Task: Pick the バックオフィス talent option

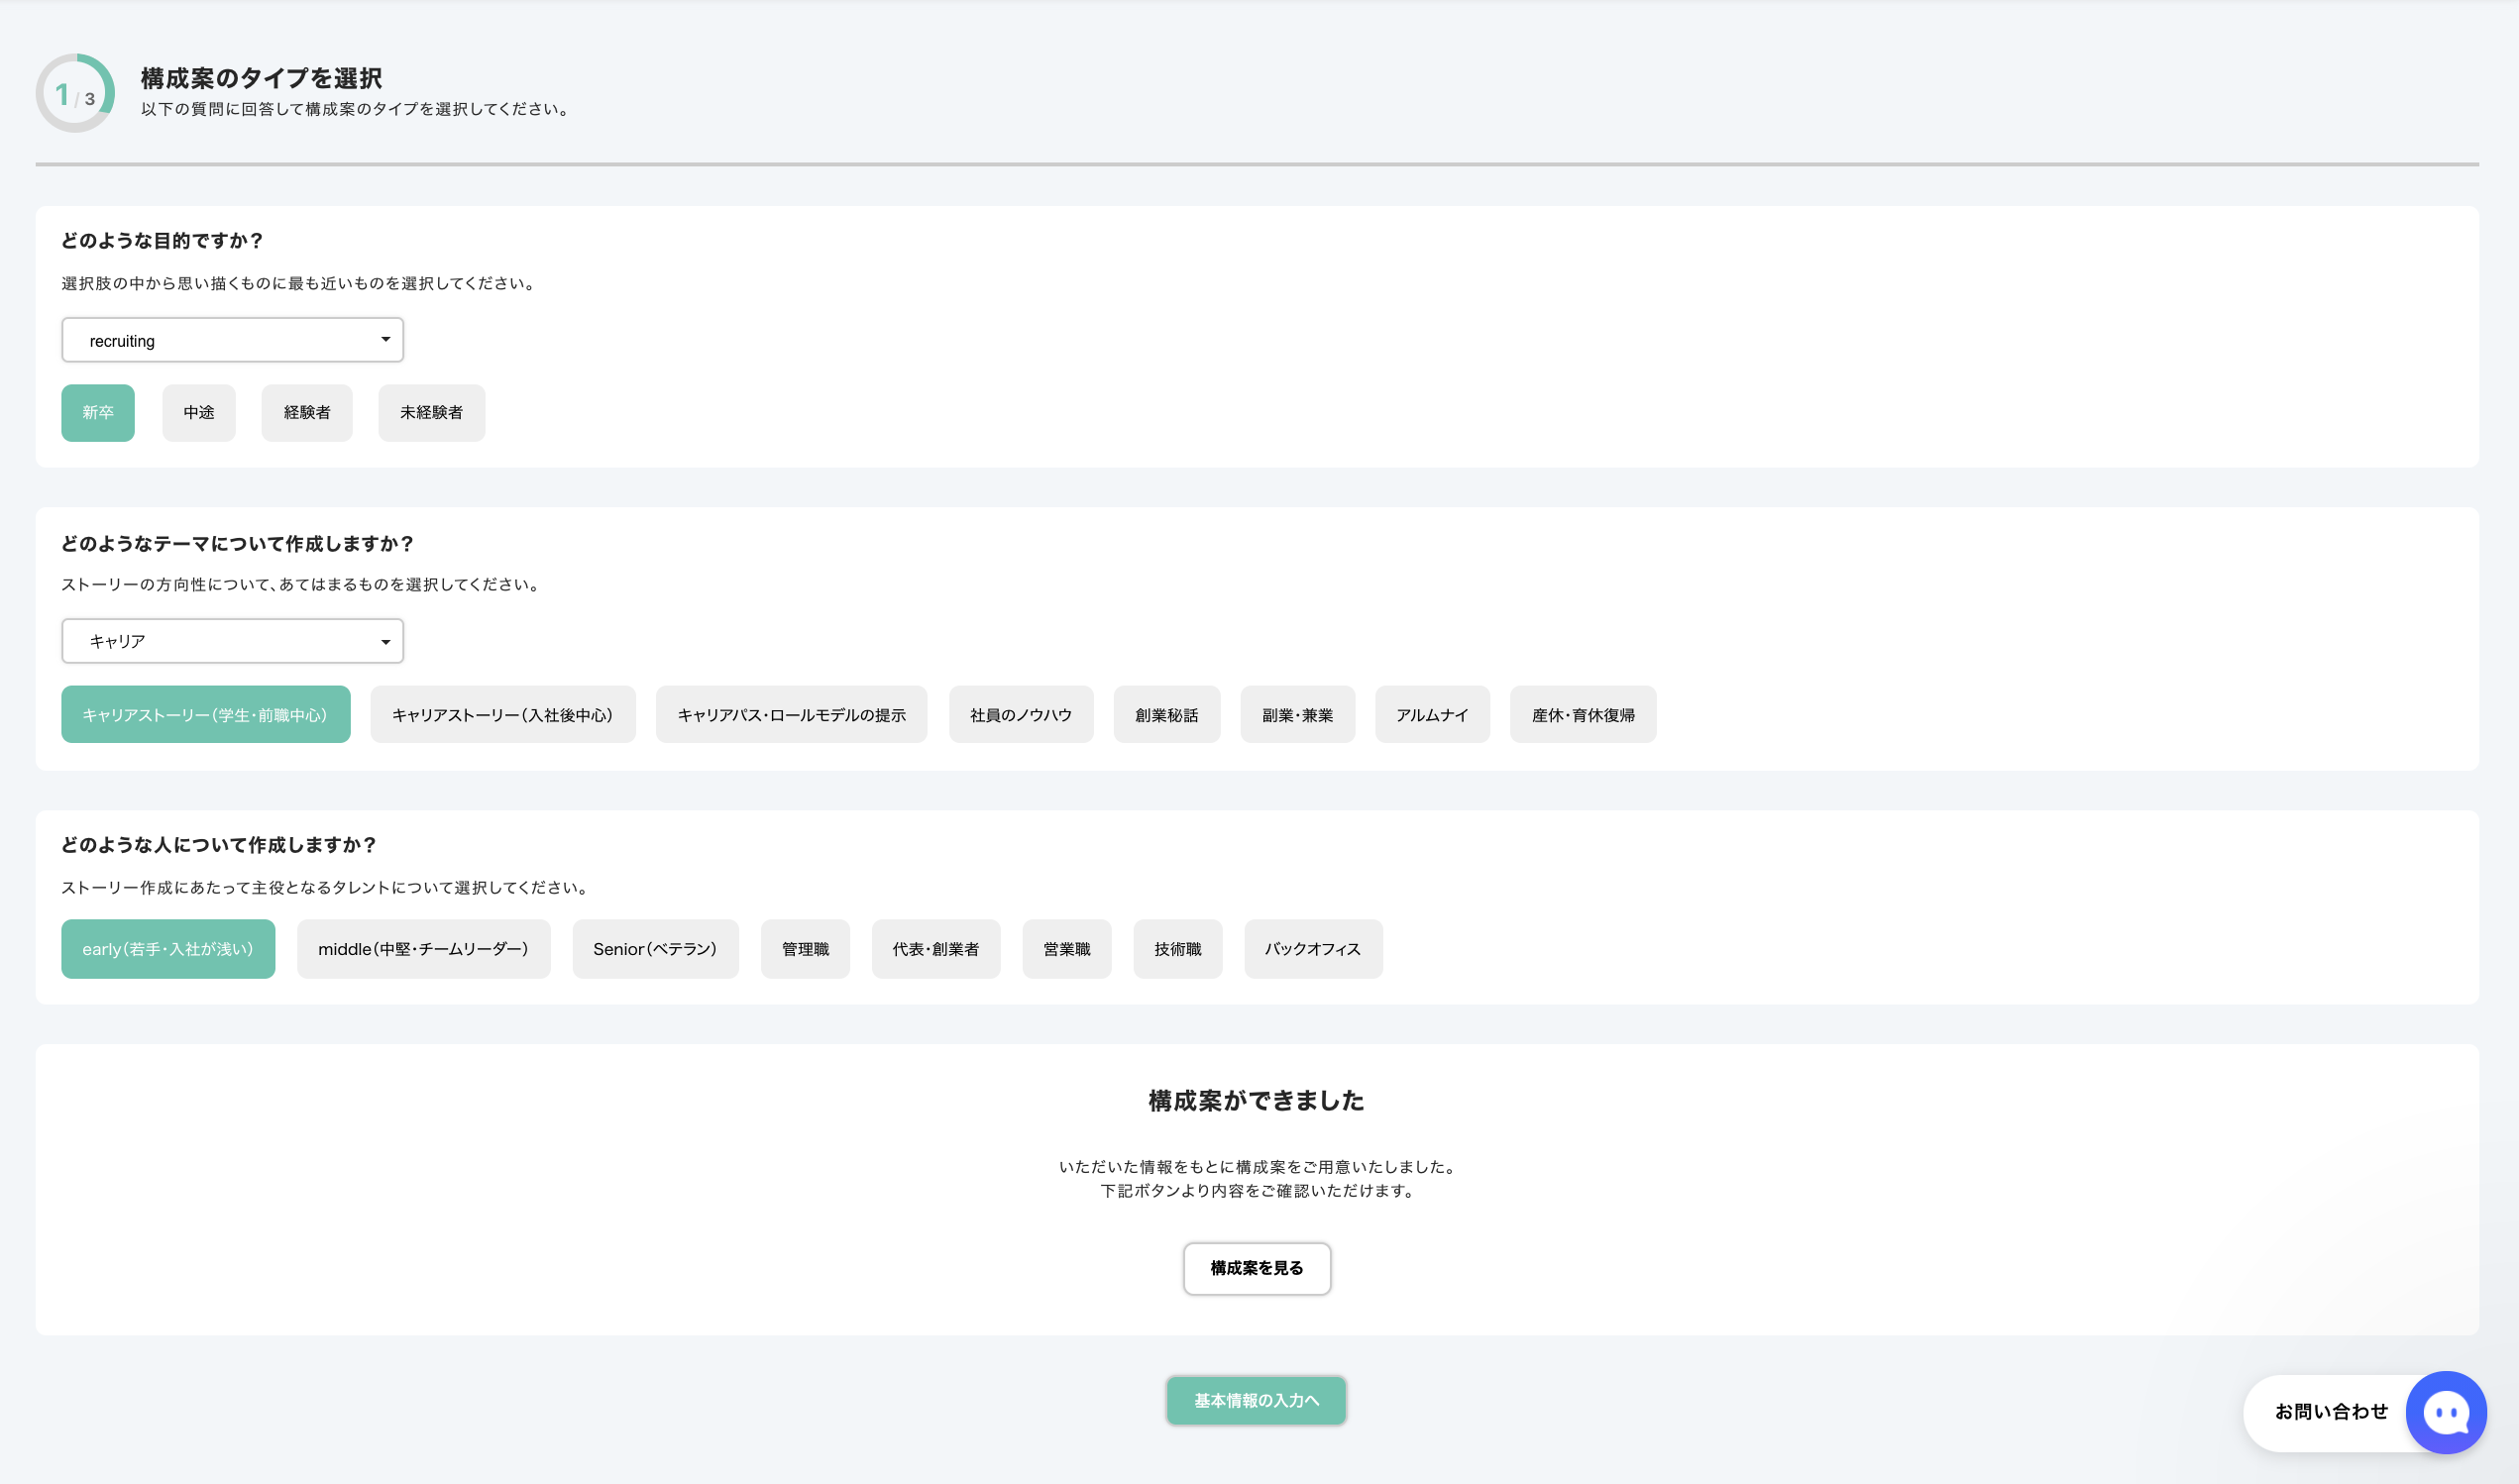Action: coord(1312,949)
